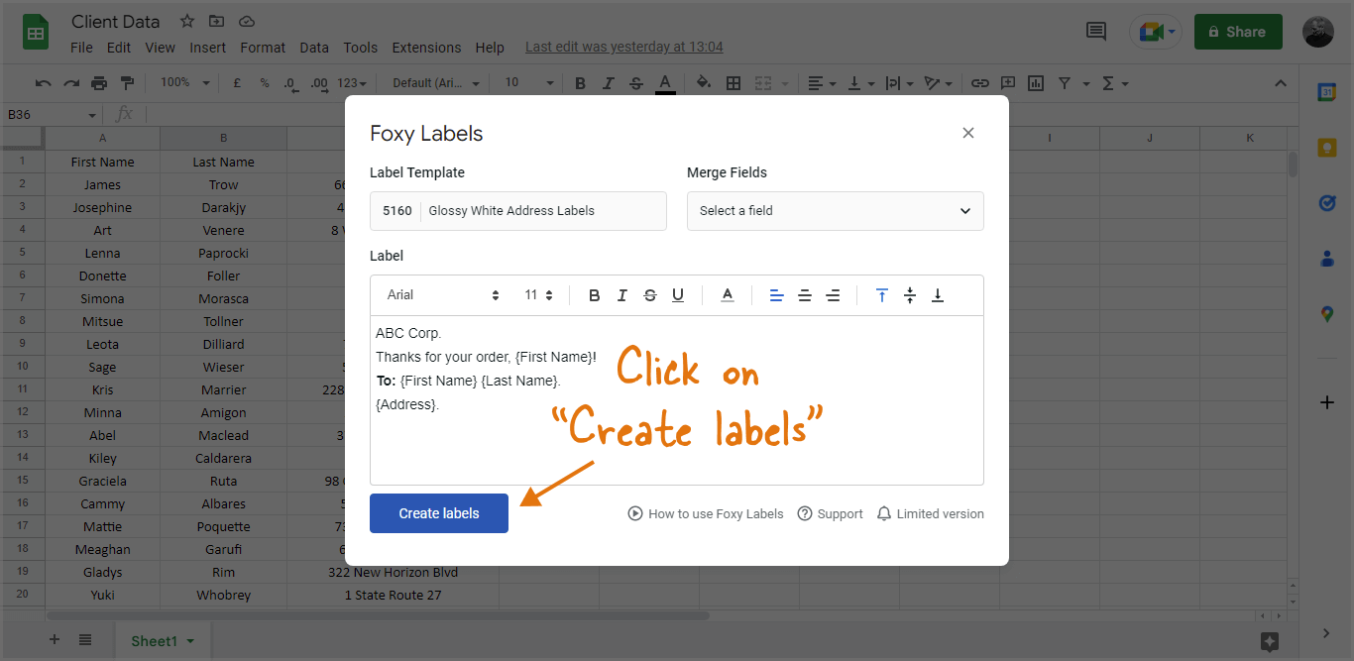This screenshot has width=1354, height=661.
Task: Open Google Calendar in side panel
Action: (x=1327, y=92)
